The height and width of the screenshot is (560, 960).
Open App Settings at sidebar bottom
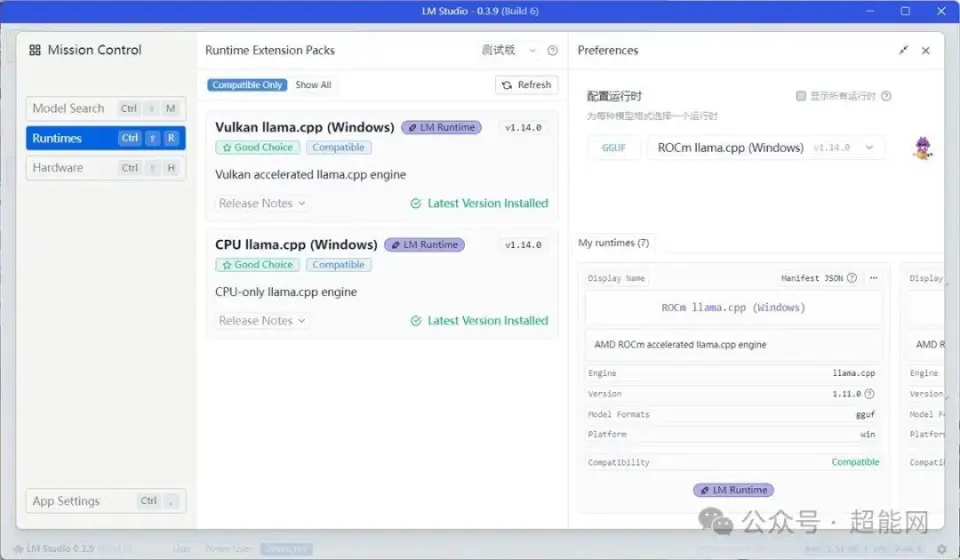click(x=105, y=501)
